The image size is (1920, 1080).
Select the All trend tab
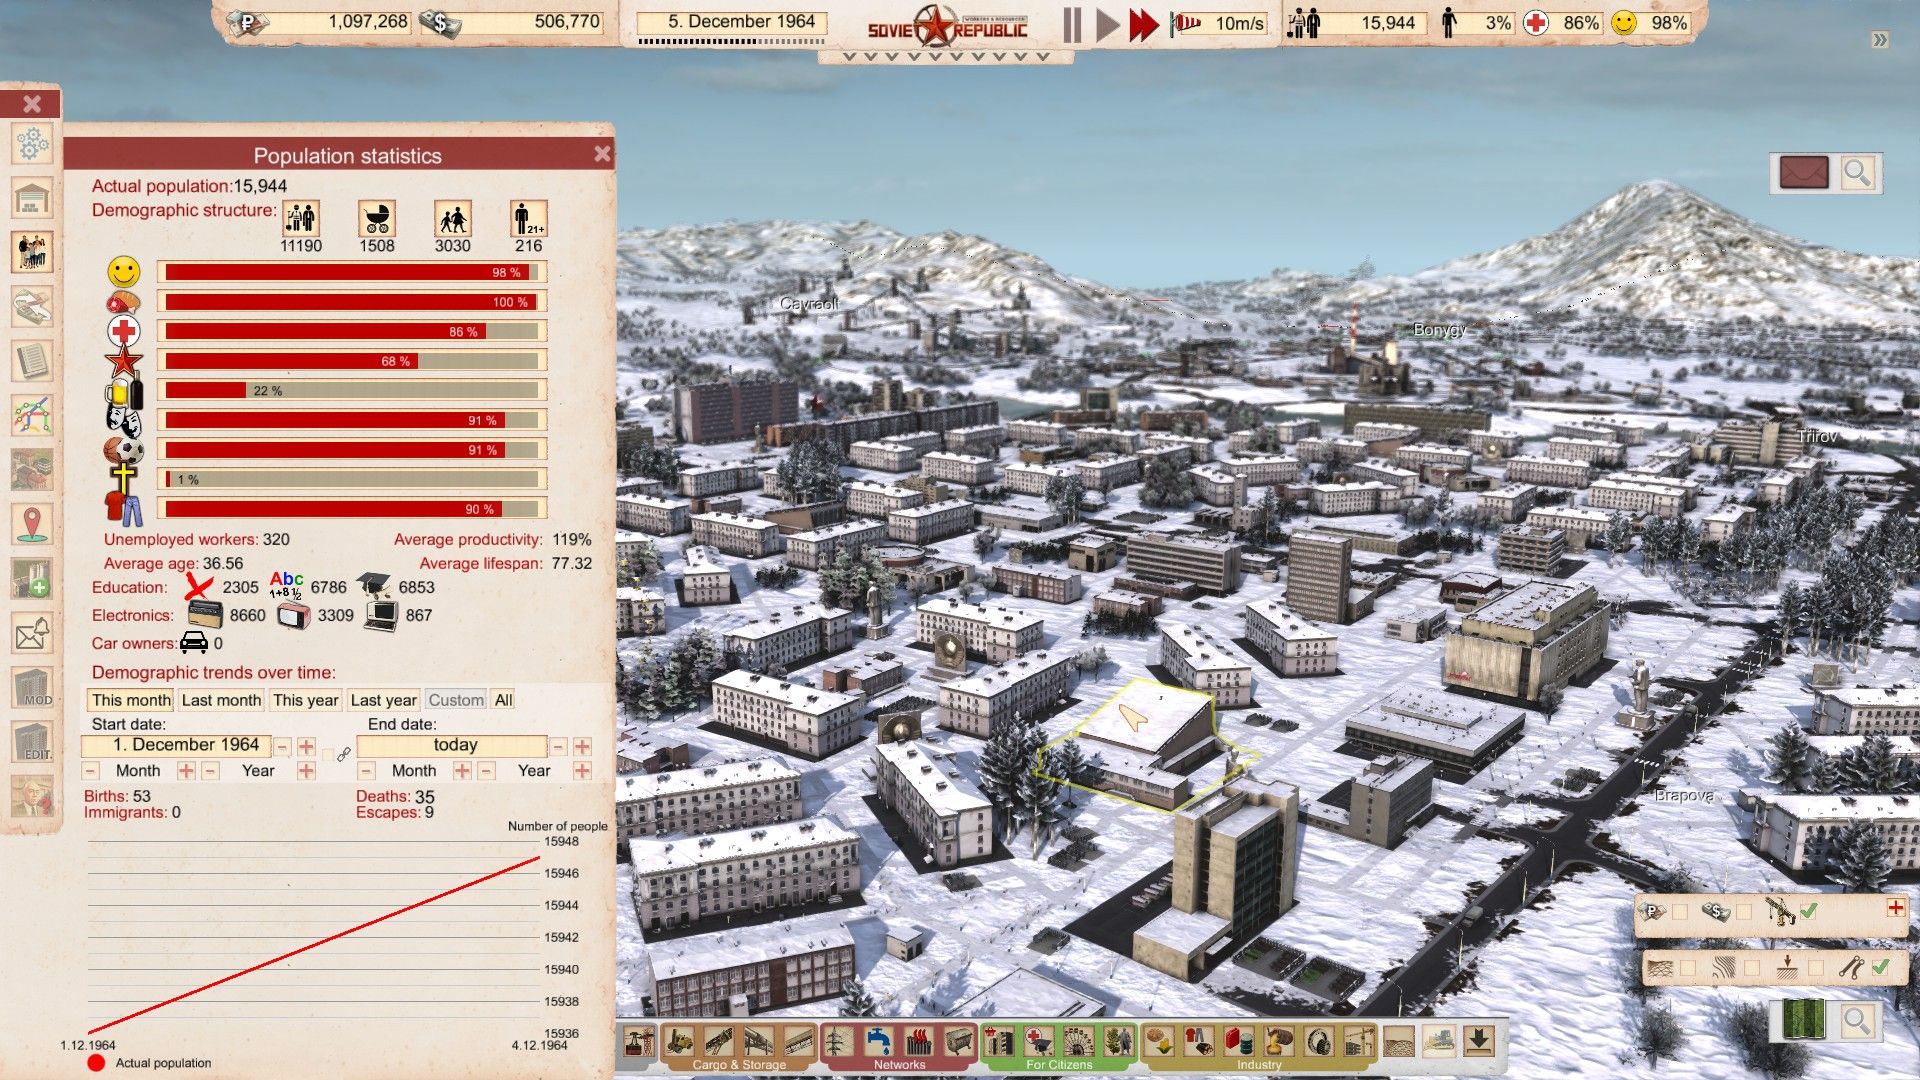[503, 700]
